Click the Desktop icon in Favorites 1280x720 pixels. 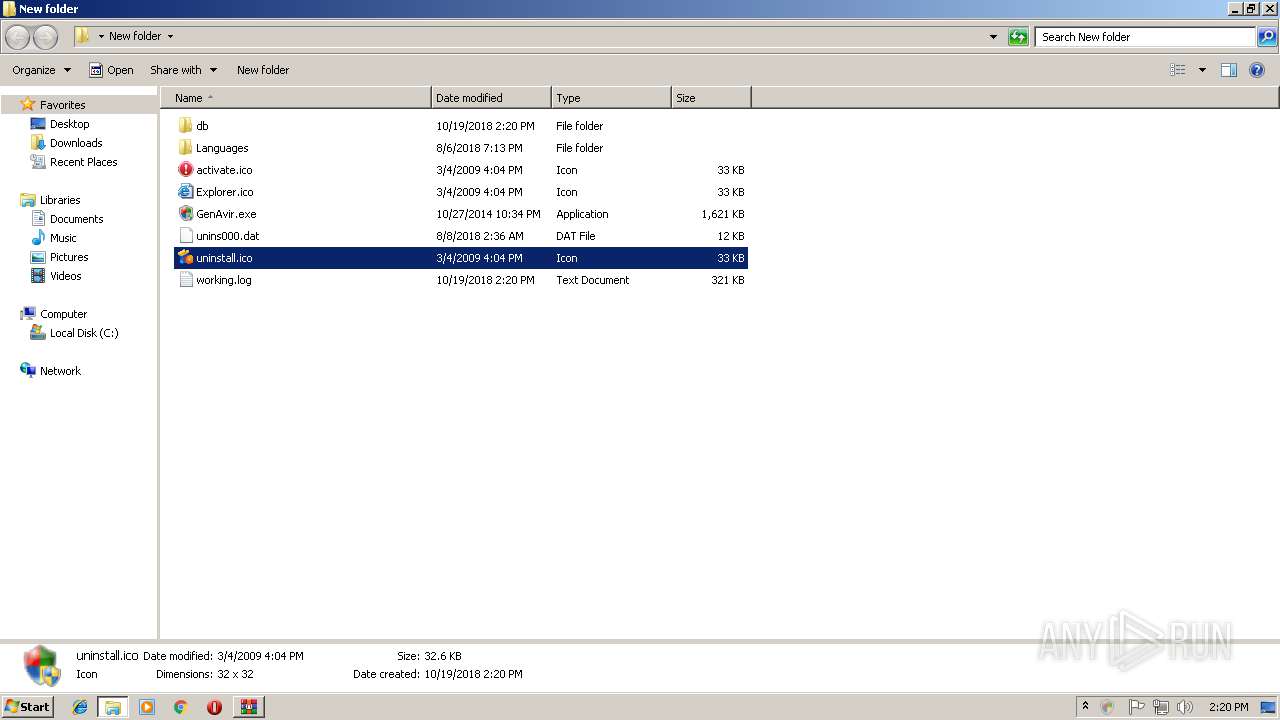pyautogui.click(x=38, y=124)
